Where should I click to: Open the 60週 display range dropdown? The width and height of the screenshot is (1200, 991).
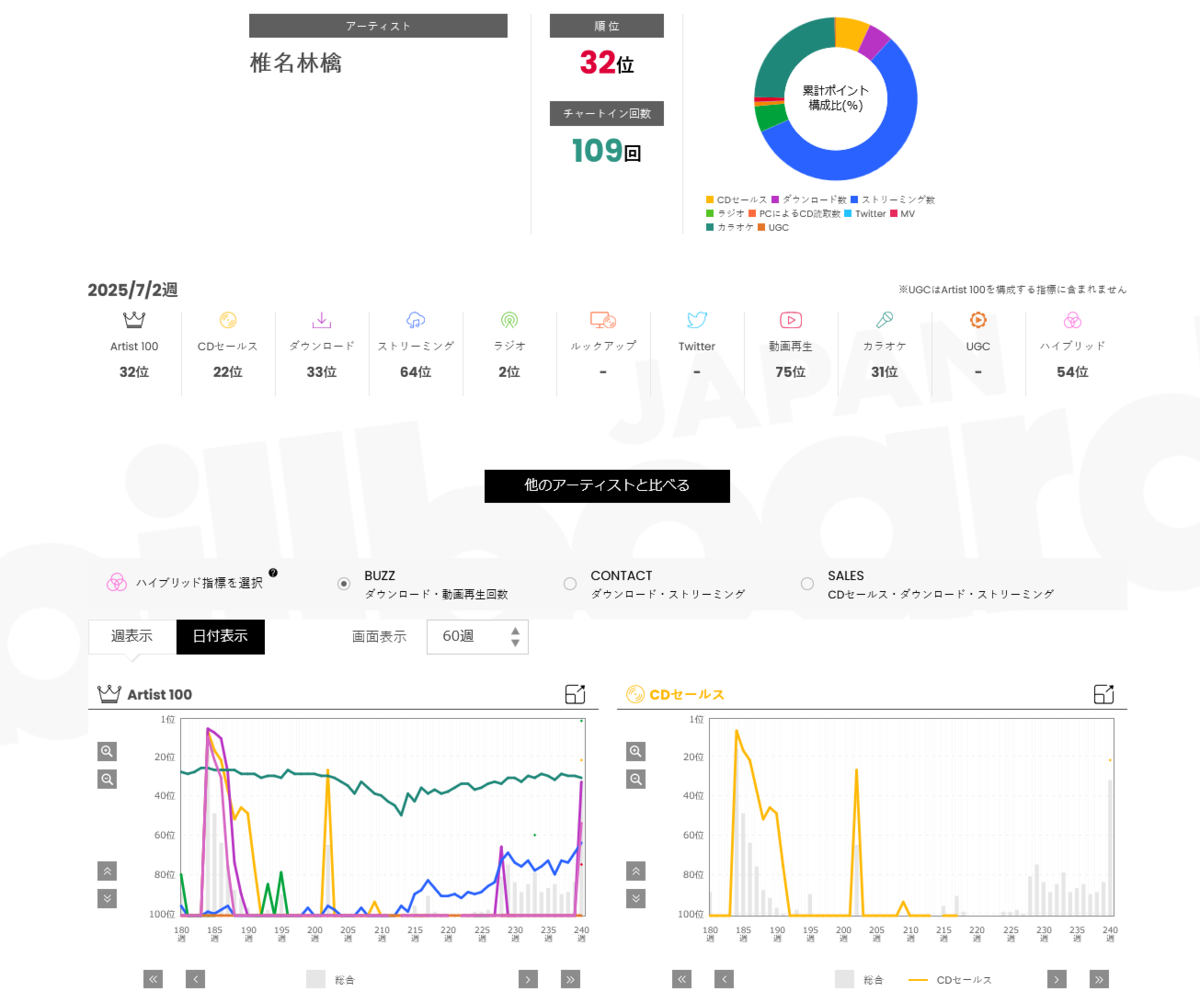click(477, 637)
